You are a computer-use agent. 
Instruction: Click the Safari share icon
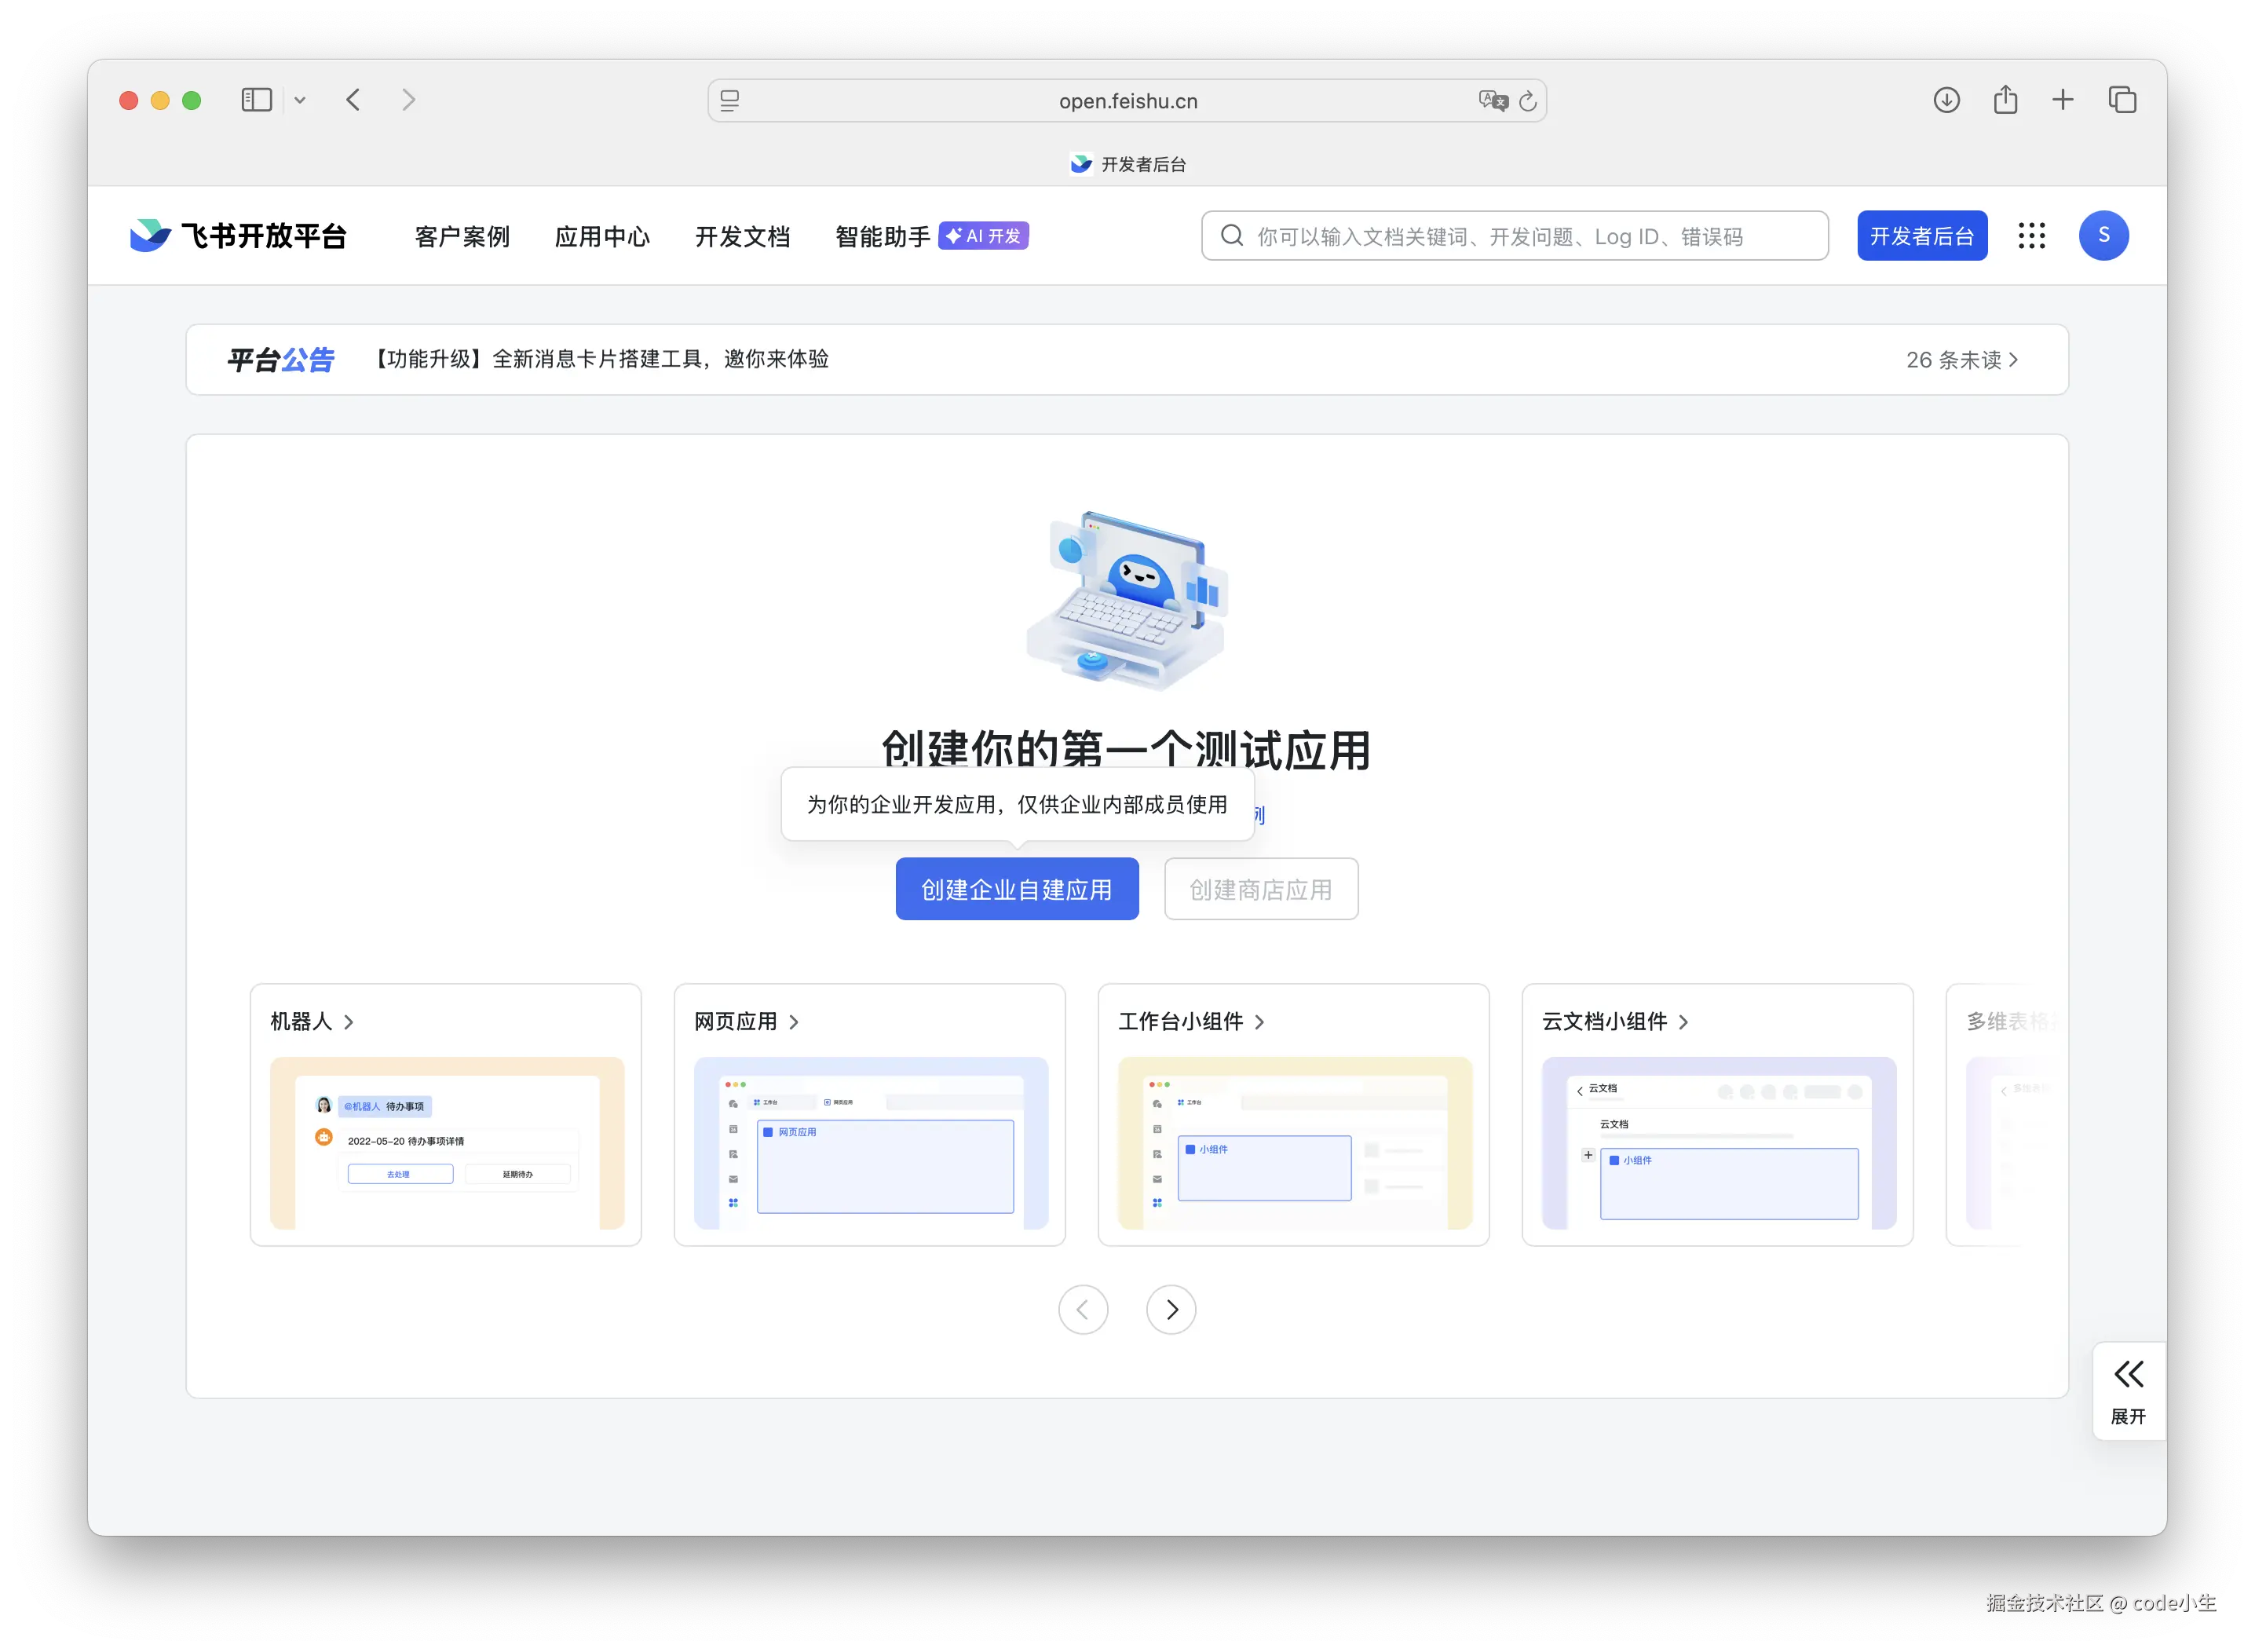click(x=2005, y=100)
